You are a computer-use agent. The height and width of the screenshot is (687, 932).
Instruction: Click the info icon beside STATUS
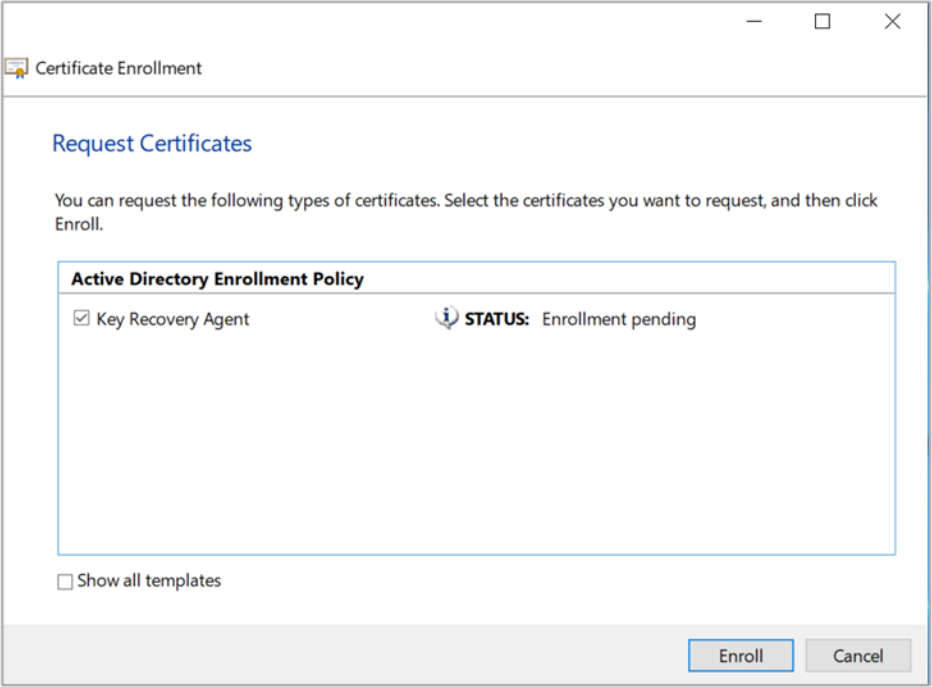click(446, 319)
